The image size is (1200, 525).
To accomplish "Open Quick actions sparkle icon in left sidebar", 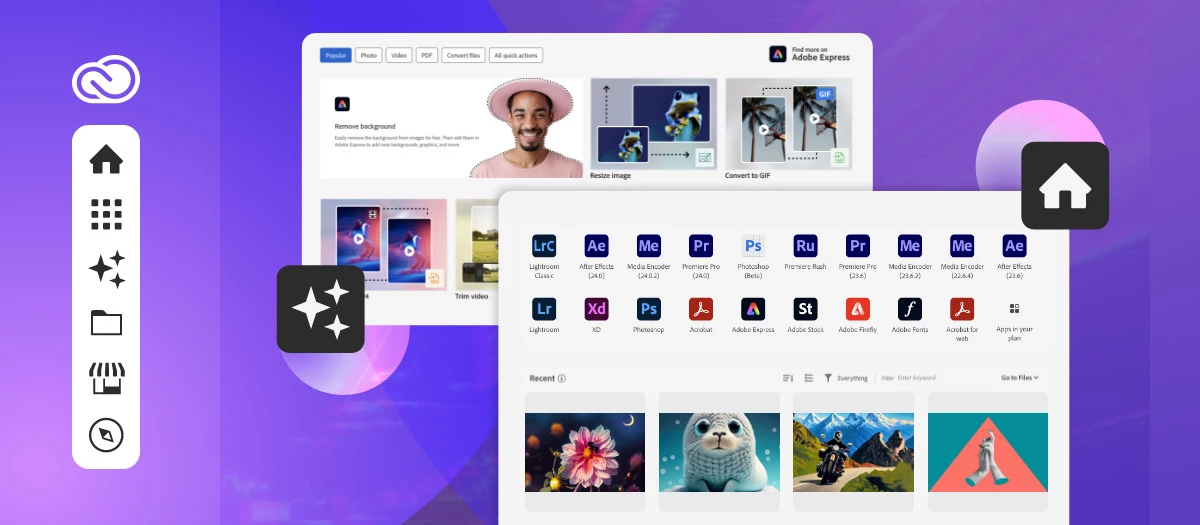I will (107, 270).
